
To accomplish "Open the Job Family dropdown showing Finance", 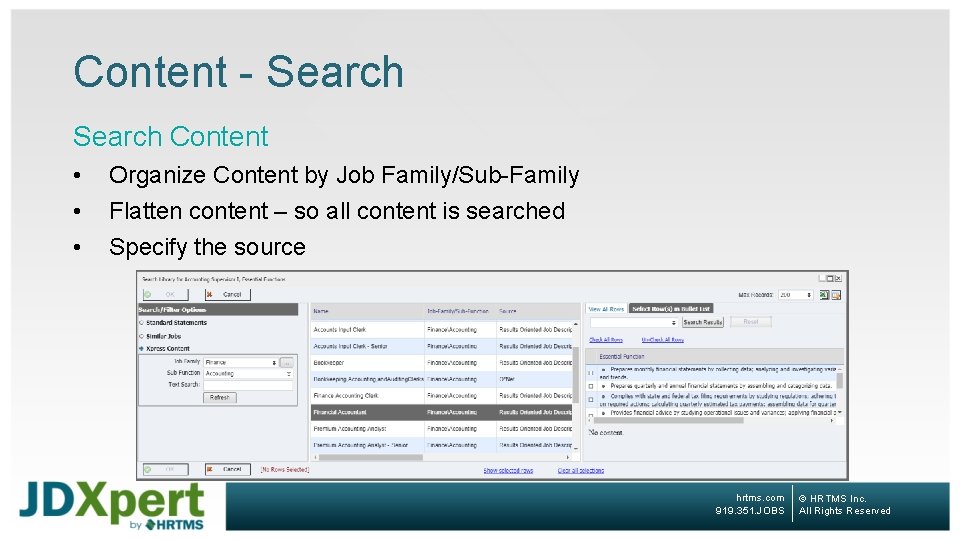I will (x=241, y=362).
